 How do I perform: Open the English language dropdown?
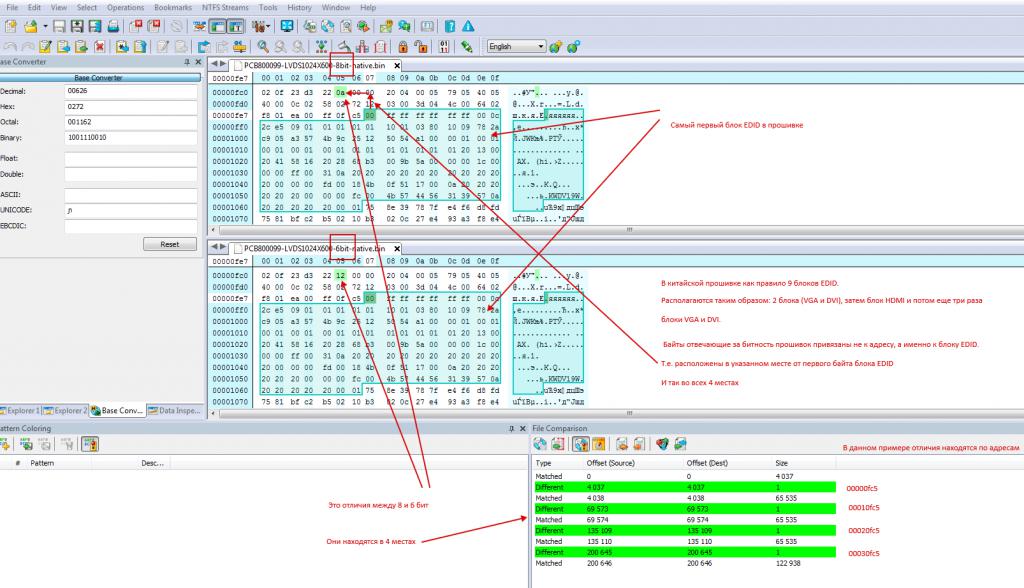pyautogui.click(x=541, y=46)
